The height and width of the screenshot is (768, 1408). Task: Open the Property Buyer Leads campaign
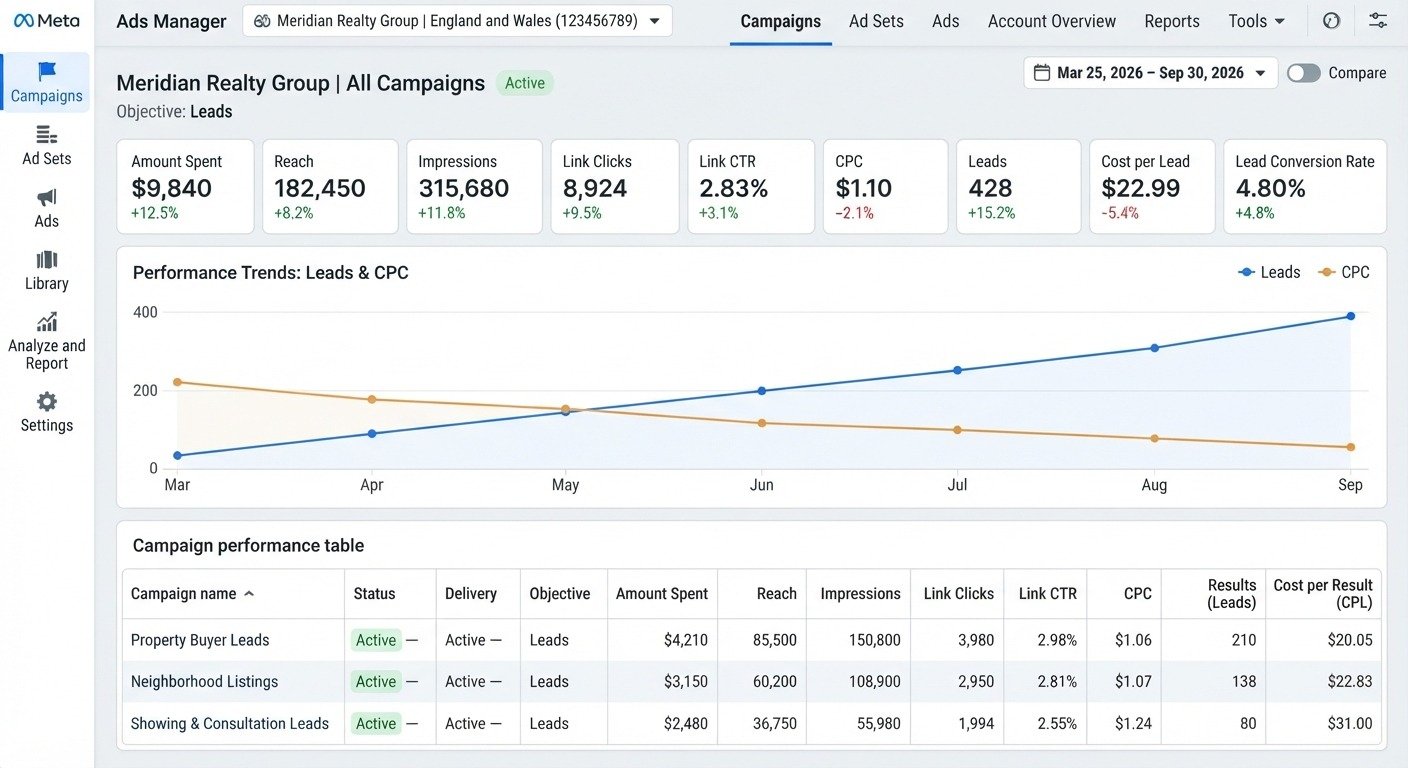click(200, 640)
